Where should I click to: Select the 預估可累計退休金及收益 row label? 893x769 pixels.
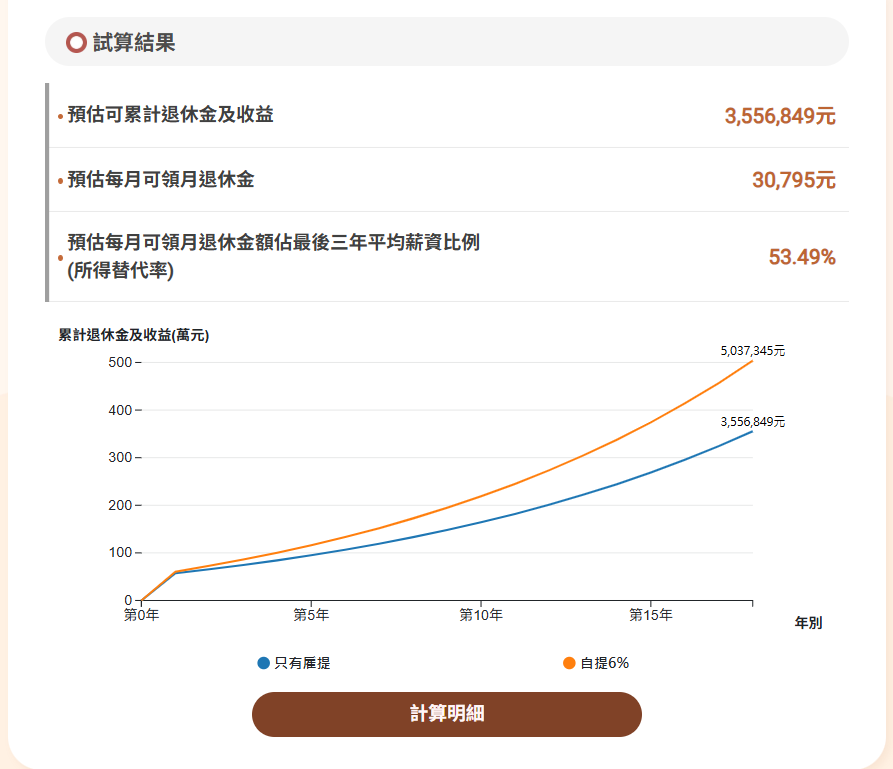pyautogui.click(x=170, y=115)
